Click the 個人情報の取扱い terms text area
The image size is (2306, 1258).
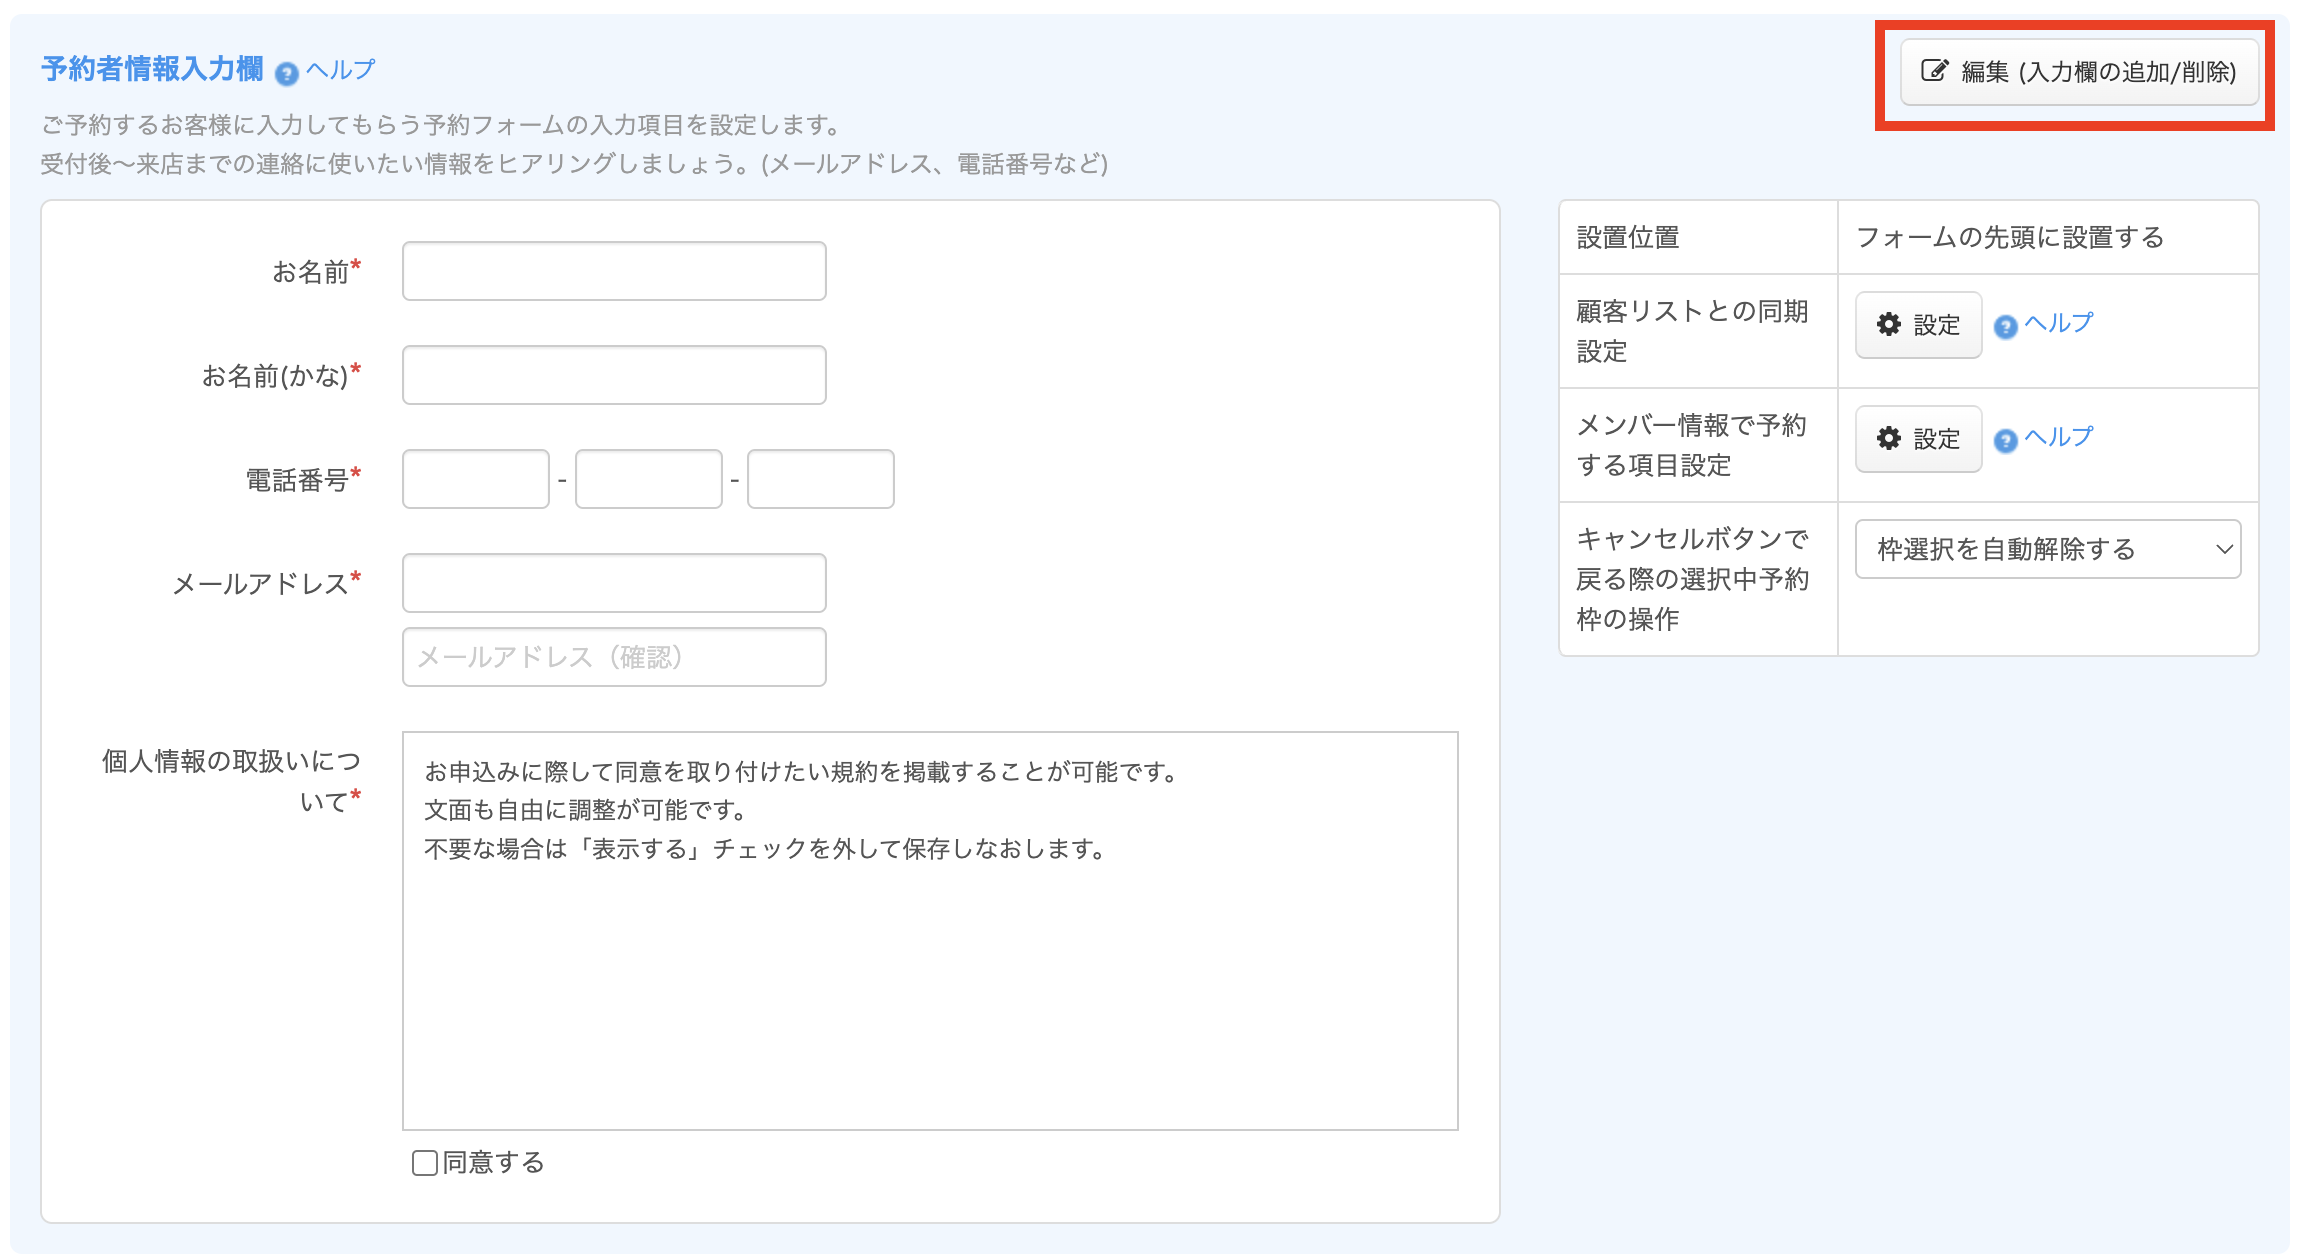click(x=930, y=930)
